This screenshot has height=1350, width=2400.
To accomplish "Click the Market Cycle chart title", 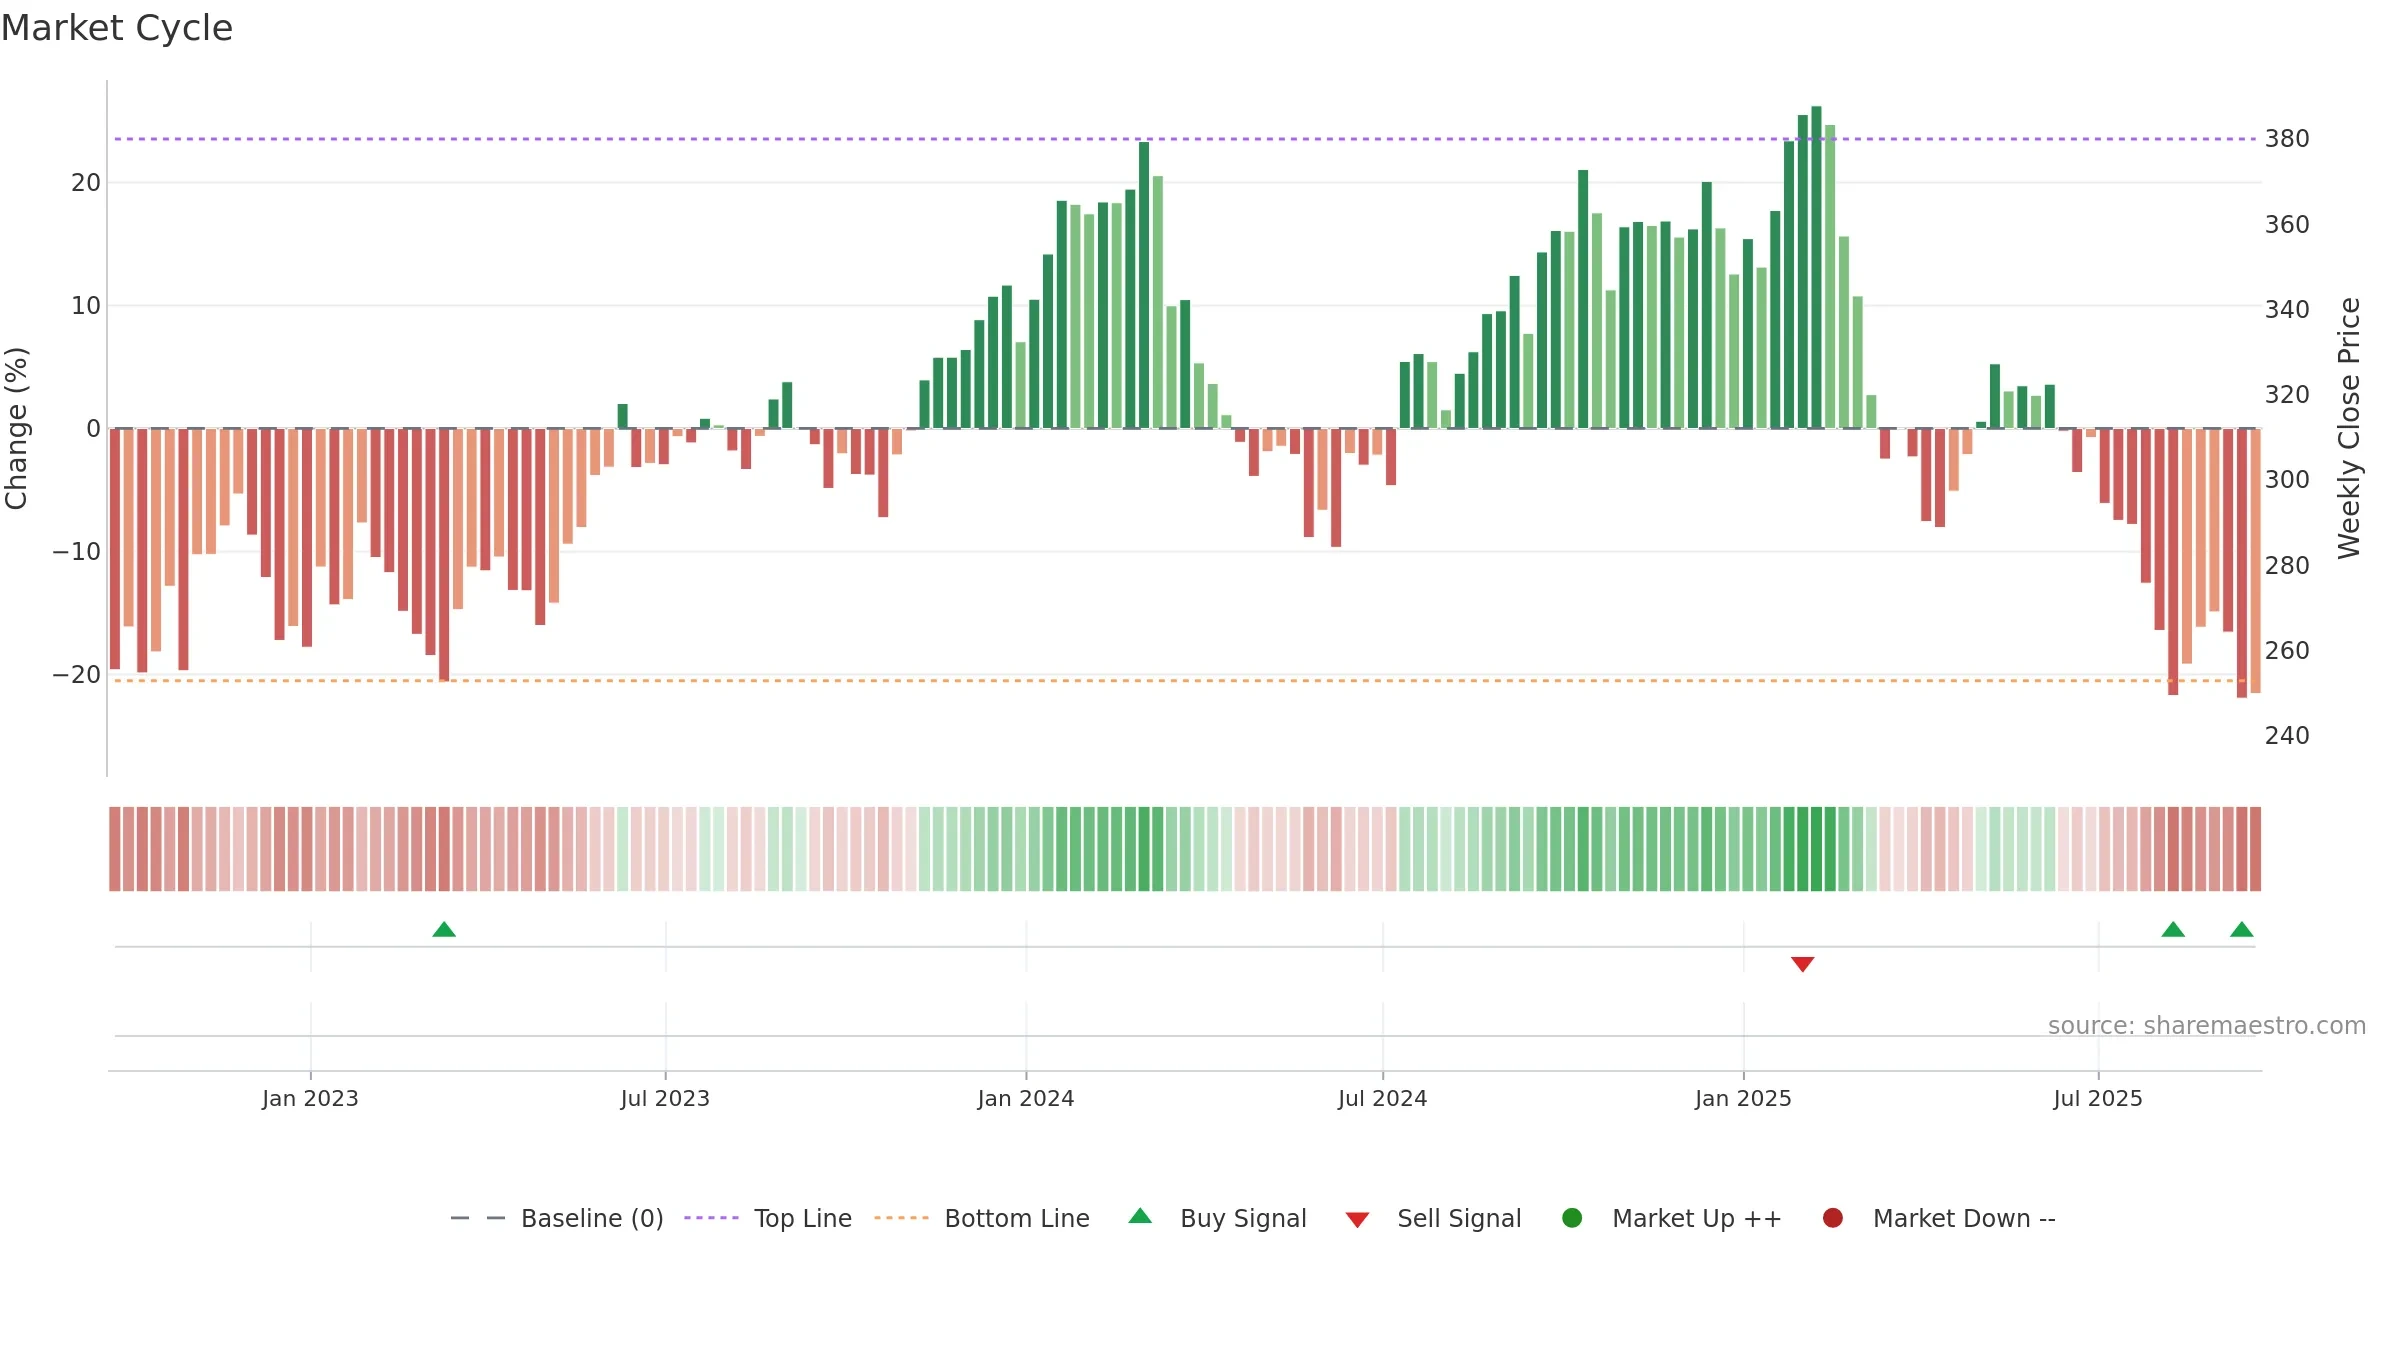I will point(117,28).
